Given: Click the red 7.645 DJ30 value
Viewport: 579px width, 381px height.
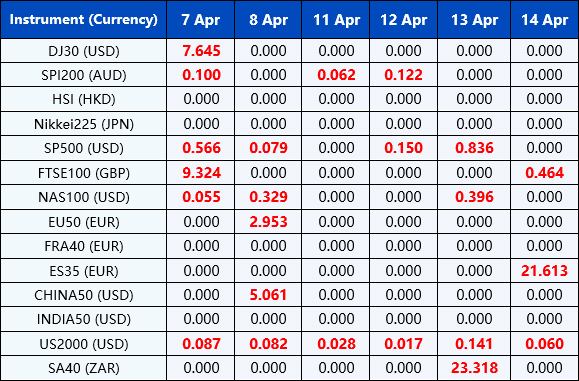Looking at the screenshot, I should 201,51.
